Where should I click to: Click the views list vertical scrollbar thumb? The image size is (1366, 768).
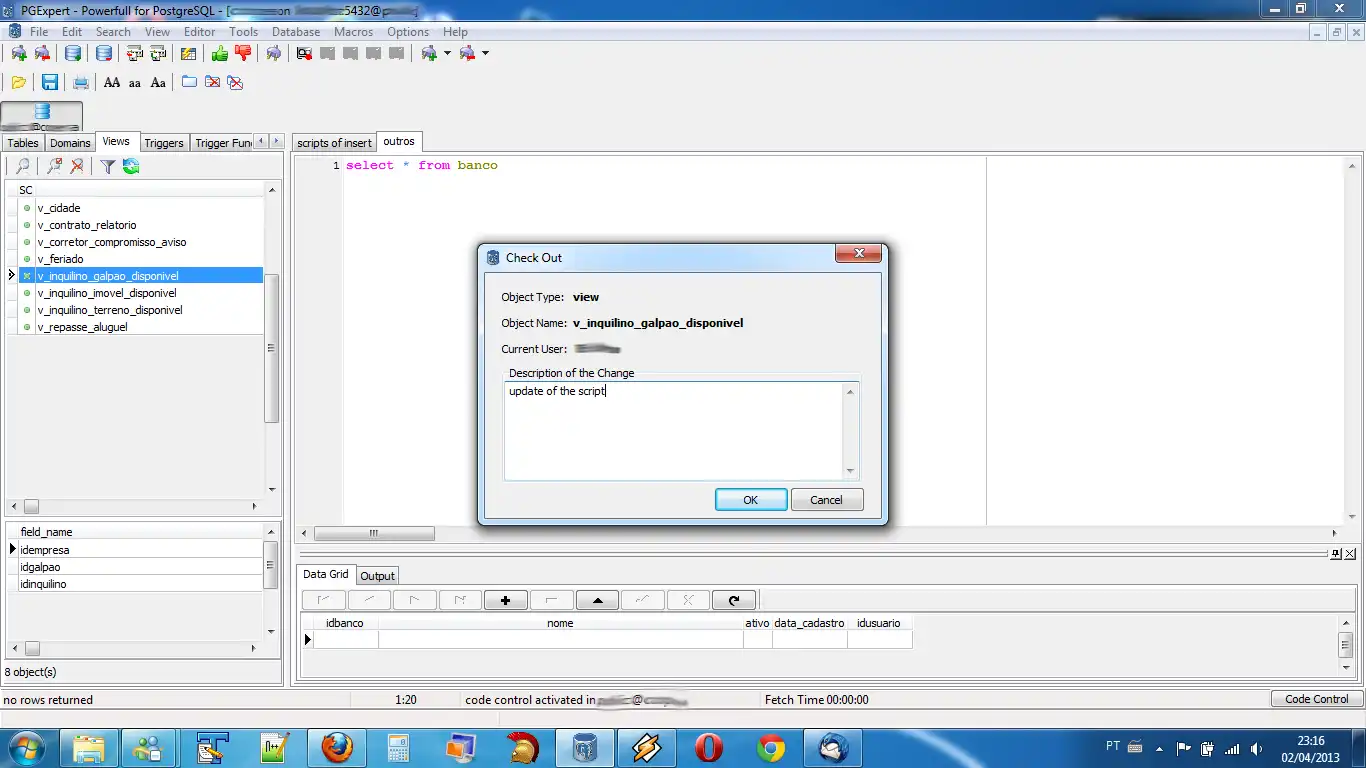tap(271, 348)
